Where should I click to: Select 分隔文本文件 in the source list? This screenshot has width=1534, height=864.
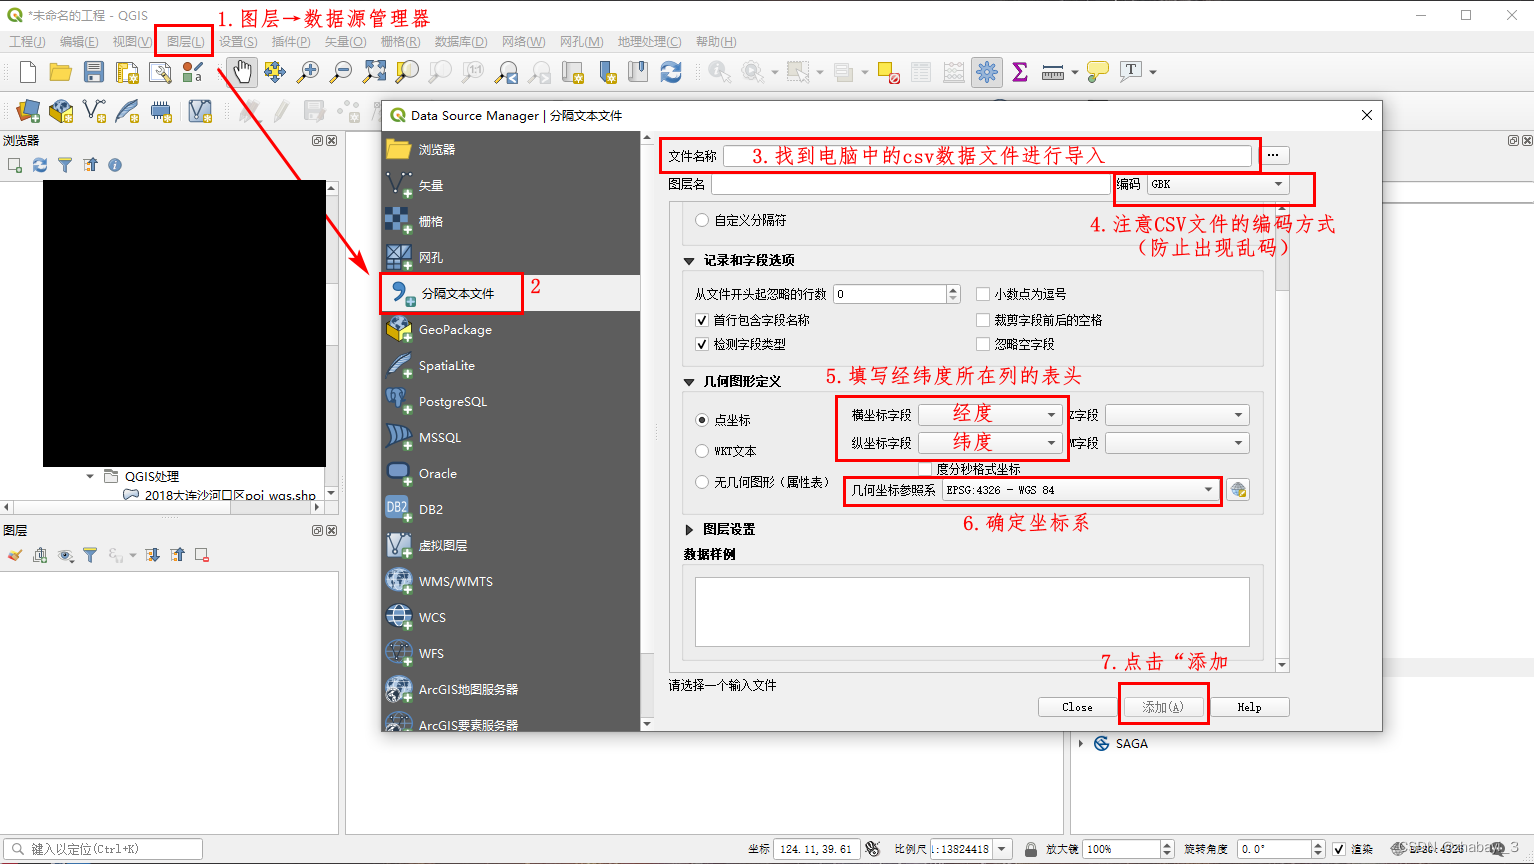511,293
